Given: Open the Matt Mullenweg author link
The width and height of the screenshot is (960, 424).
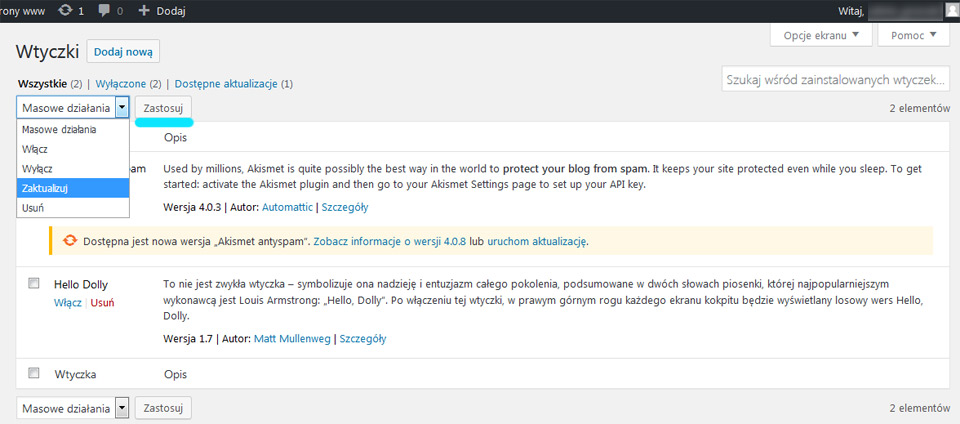Looking at the screenshot, I should (291, 338).
